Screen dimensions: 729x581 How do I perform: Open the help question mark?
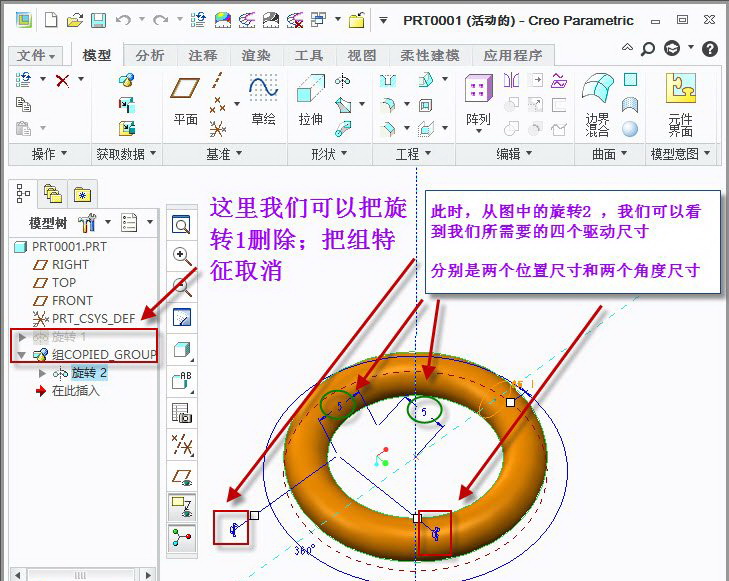(x=709, y=48)
